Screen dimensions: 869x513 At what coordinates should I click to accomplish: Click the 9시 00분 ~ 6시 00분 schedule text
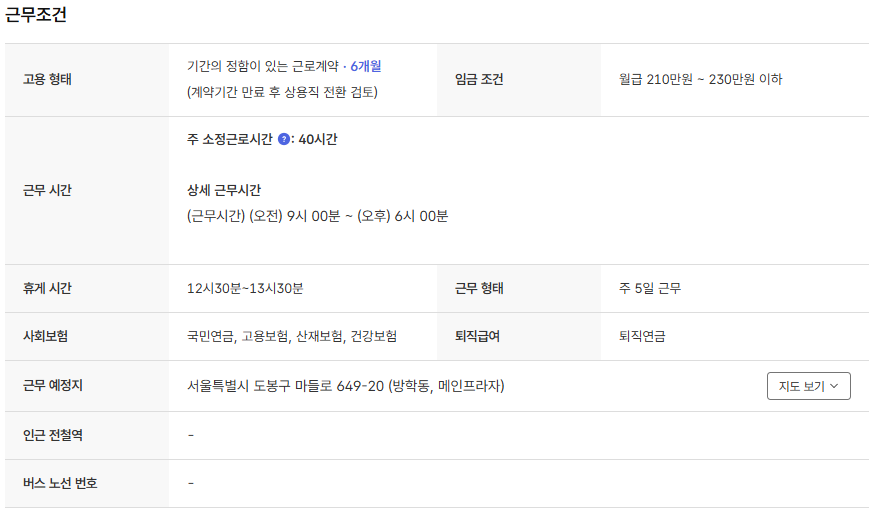click(x=317, y=215)
